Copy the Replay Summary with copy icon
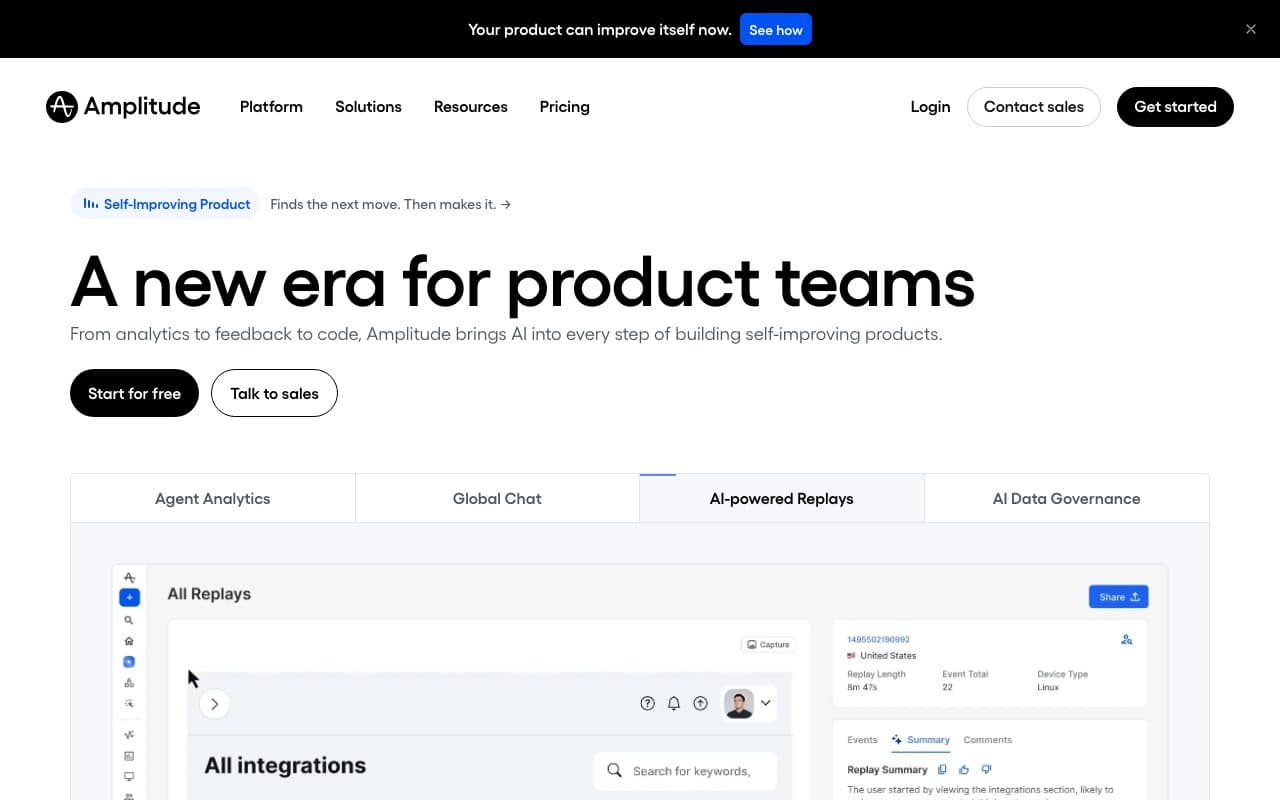Image resolution: width=1280 pixels, height=800 pixels. 942,770
